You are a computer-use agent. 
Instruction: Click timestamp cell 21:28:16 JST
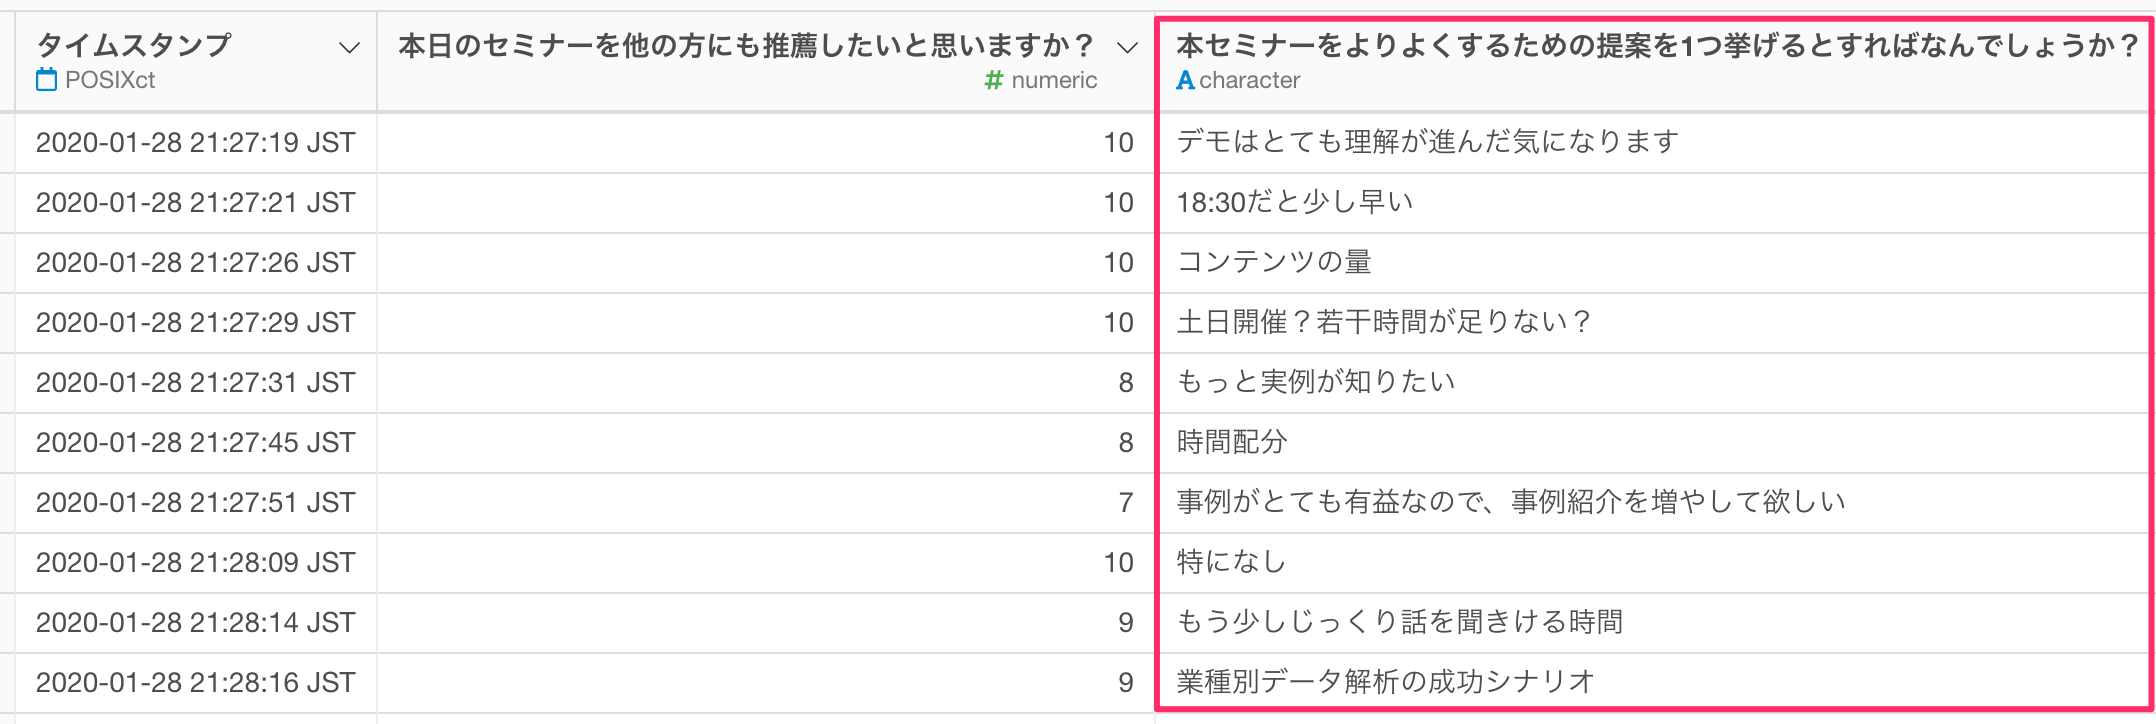(x=196, y=682)
